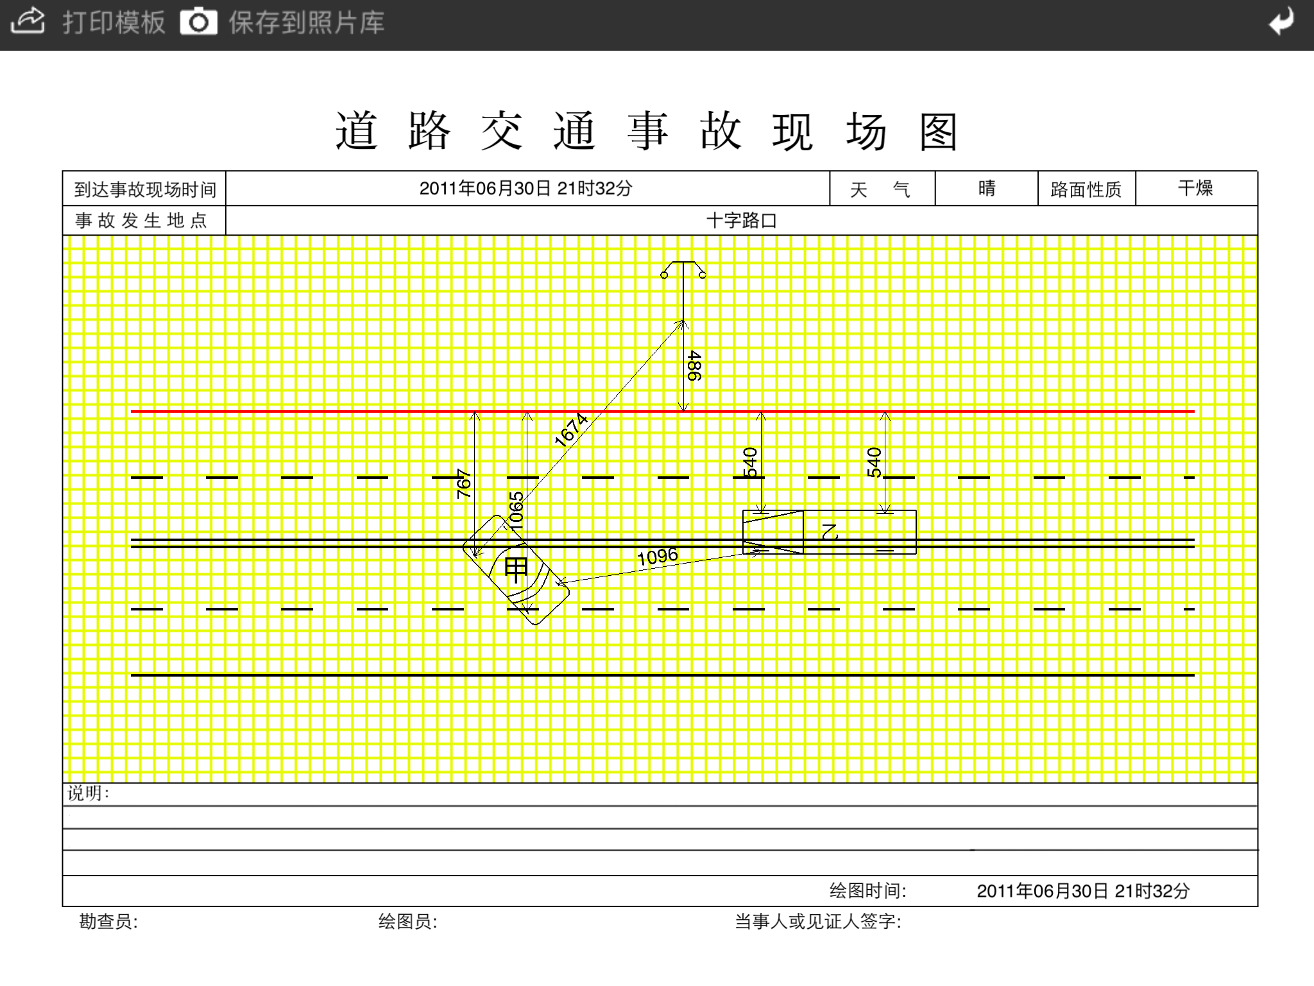The image size is (1314, 986).
Task: Click the 486 distance marker near the signal
Action: click(x=691, y=367)
